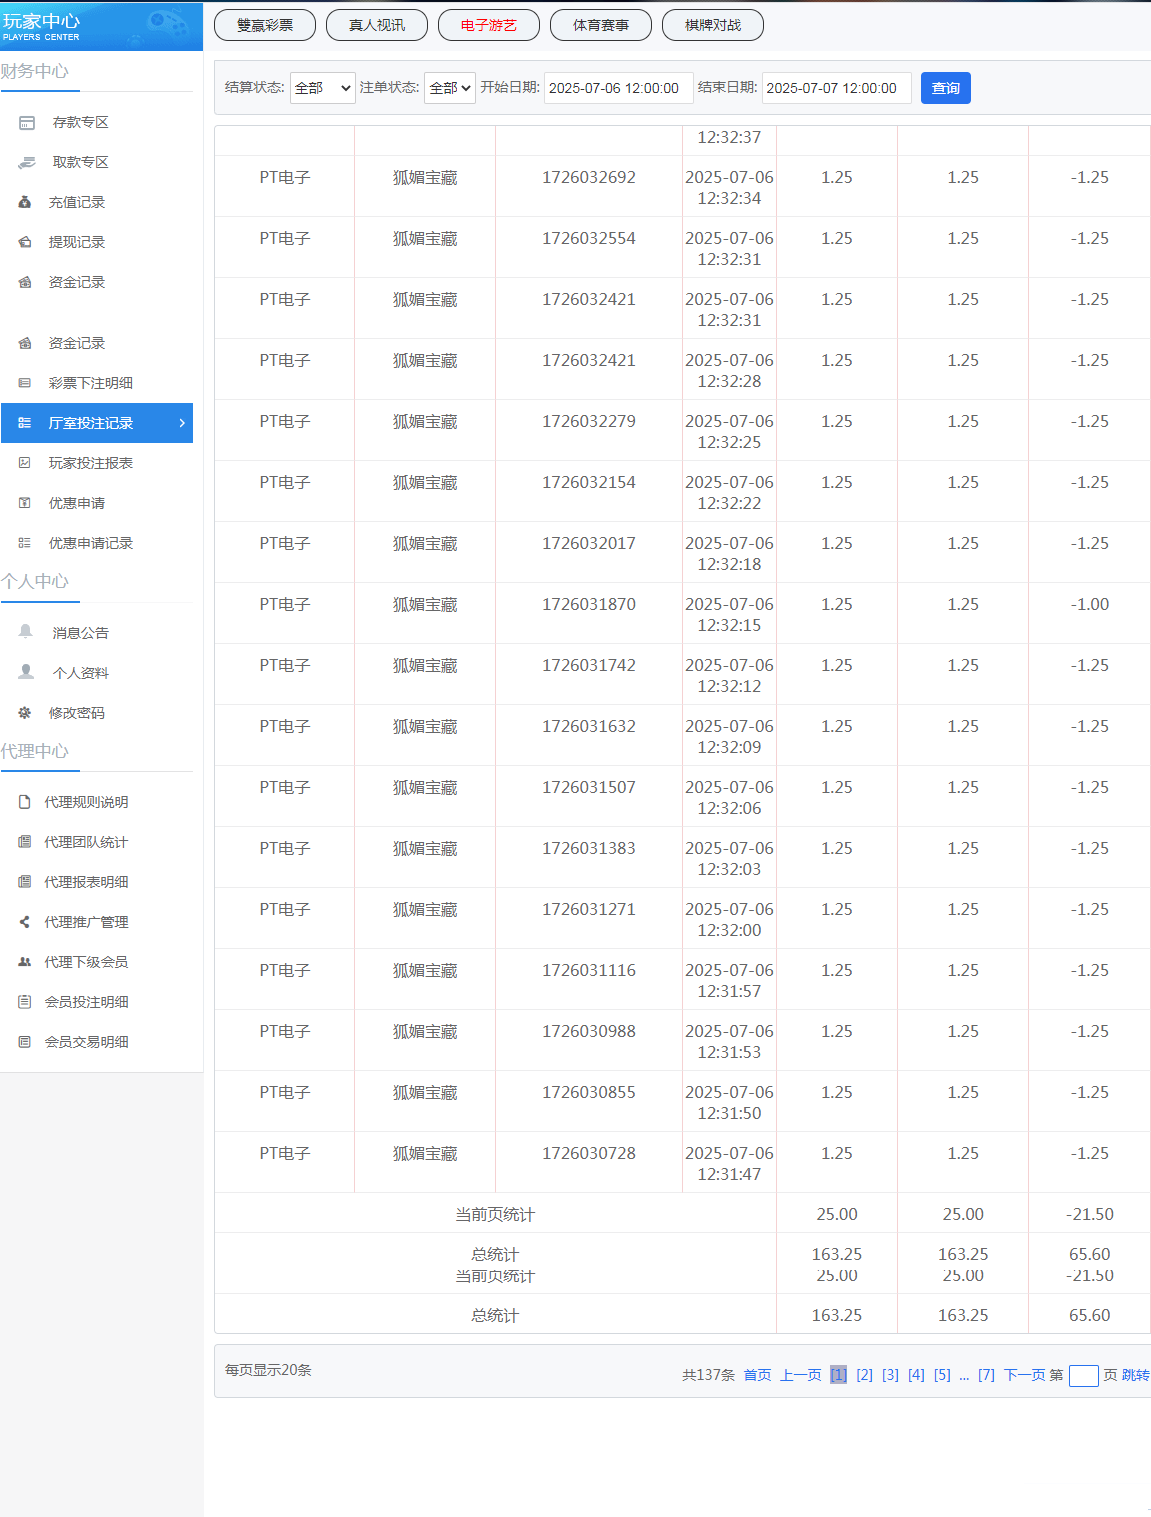Click the 充值记录 money bag icon
Screen dimensions: 1151x1517
pyautogui.click(x=25, y=202)
